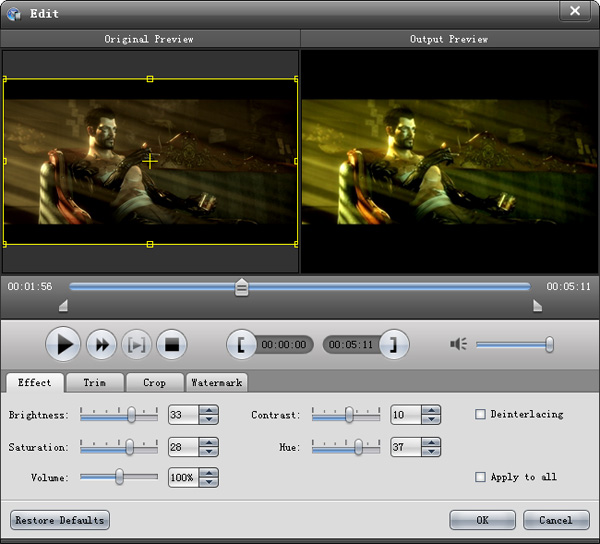The width and height of the screenshot is (600, 544).
Task: Mute audio via the speaker icon
Action: point(458,344)
